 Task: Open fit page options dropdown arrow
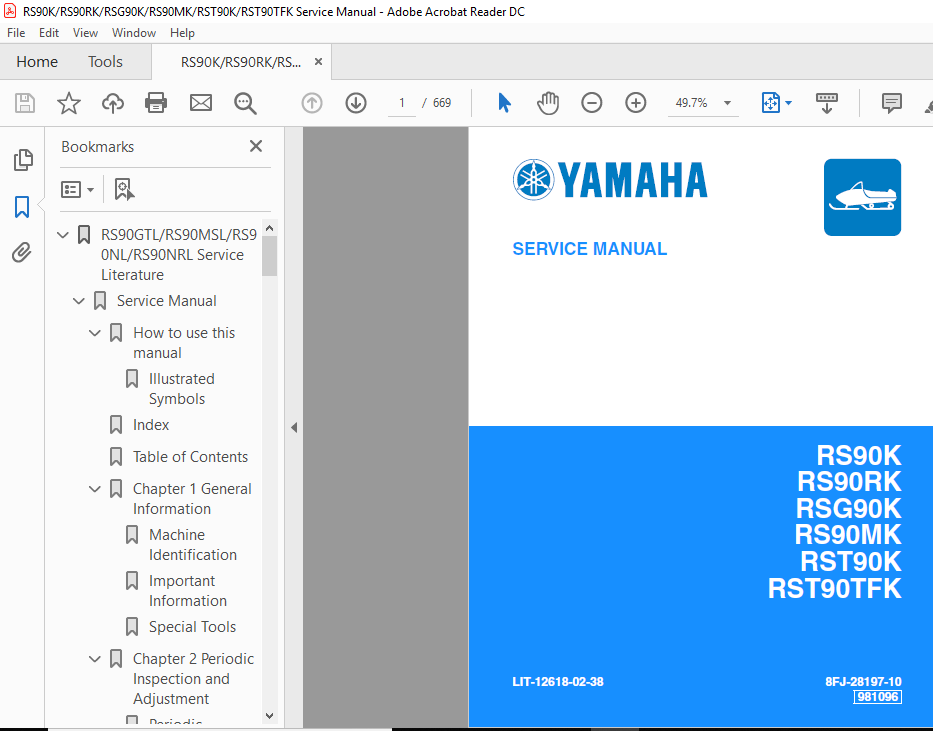(788, 103)
